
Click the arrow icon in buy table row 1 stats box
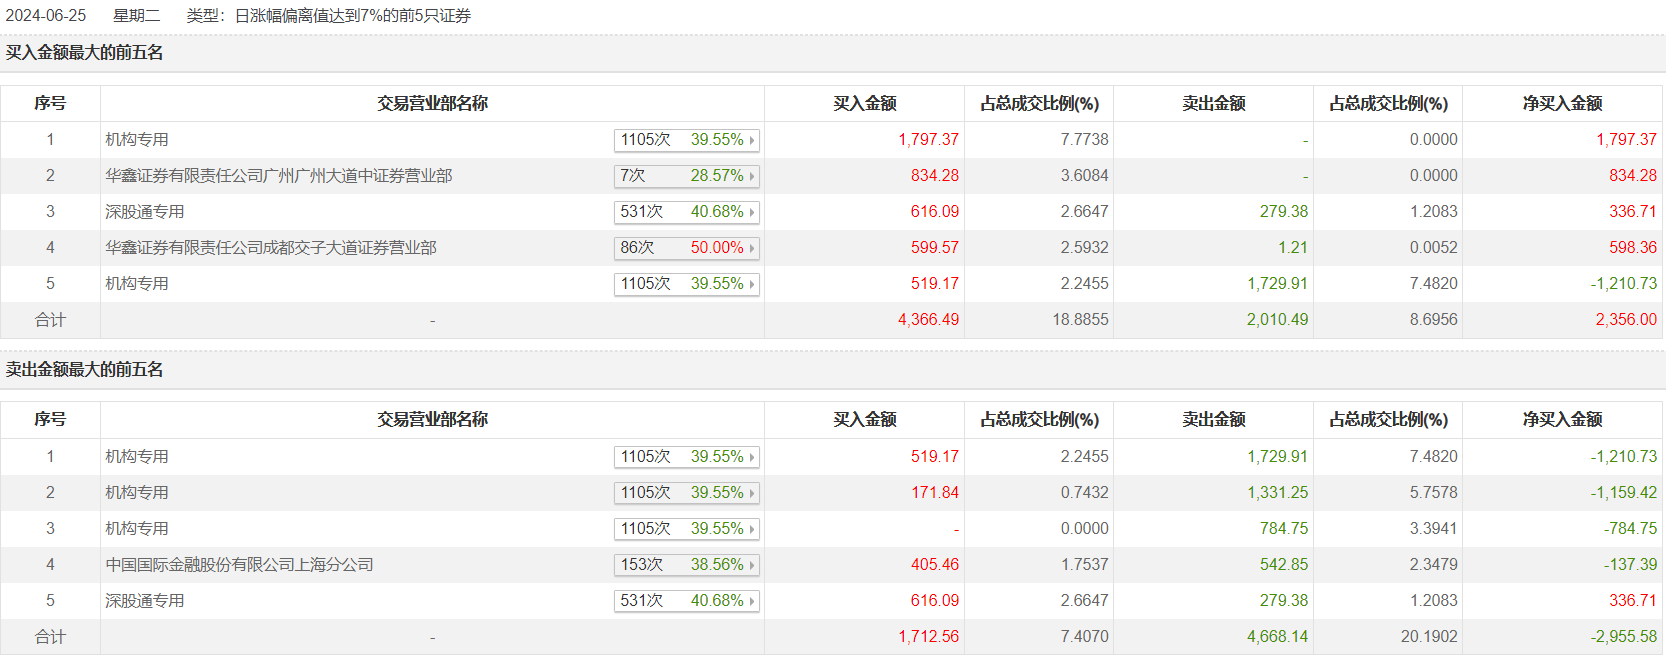click(752, 140)
